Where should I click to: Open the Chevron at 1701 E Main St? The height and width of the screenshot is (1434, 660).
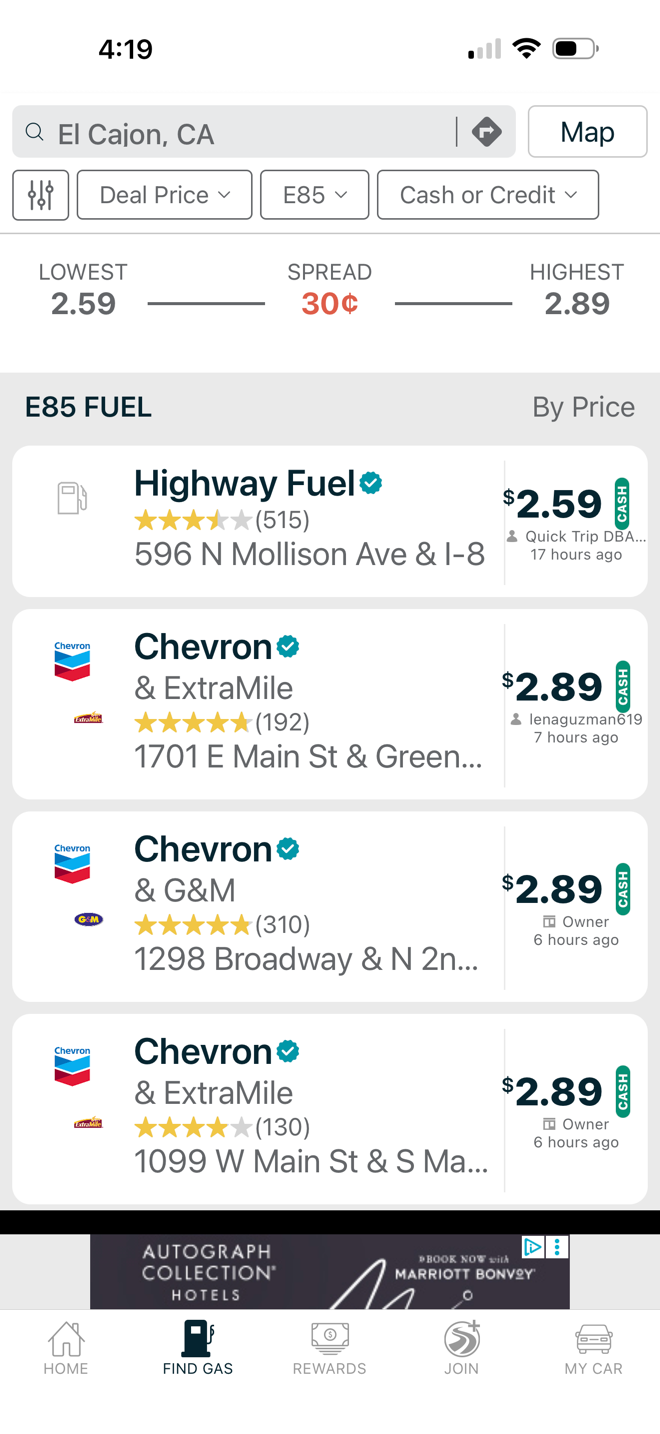point(330,704)
